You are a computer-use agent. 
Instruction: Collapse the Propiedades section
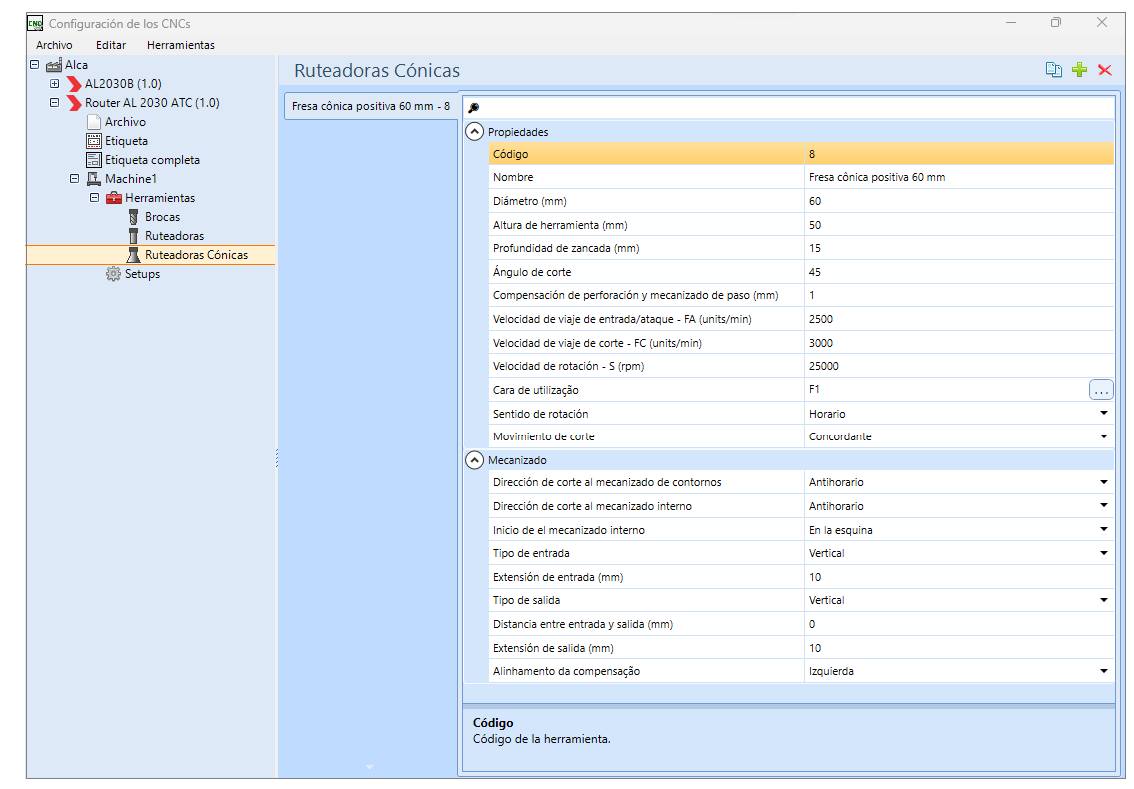pyautogui.click(x=474, y=132)
